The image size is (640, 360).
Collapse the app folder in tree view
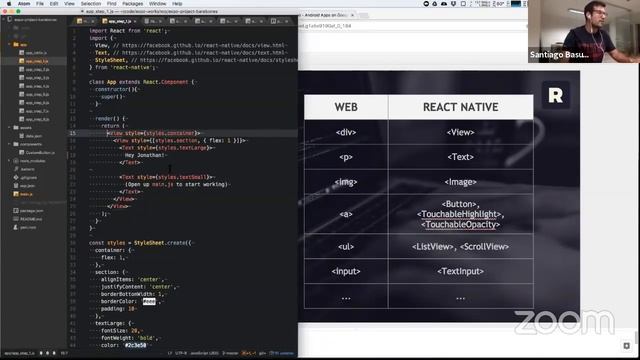click(9, 44)
